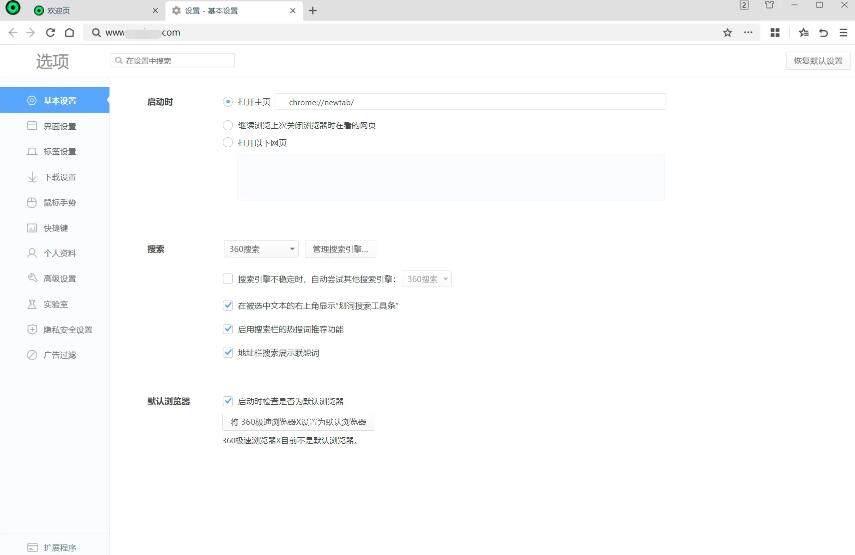Open the 360搜索 default search engine dropdown

pyautogui.click(x=261, y=249)
